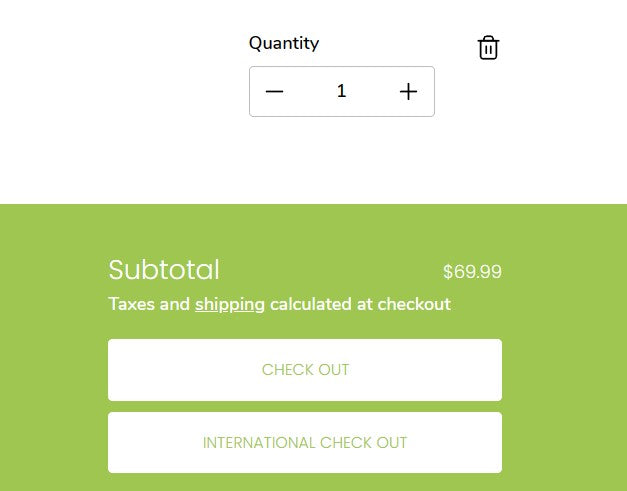
Task: Click the $69.99 subtotal amount
Action: pos(472,272)
